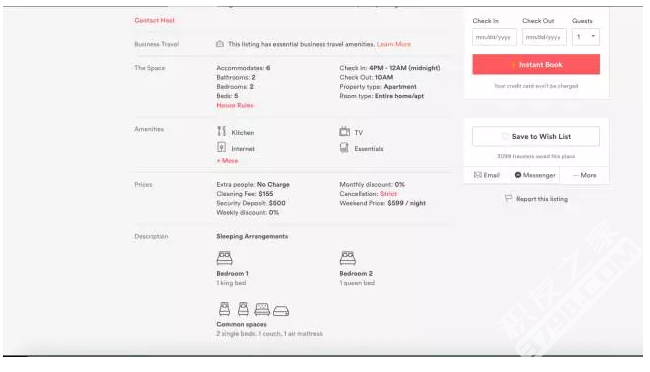Select the 'Beds: 5' text
The image size is (650, 372).
(227, 96)
